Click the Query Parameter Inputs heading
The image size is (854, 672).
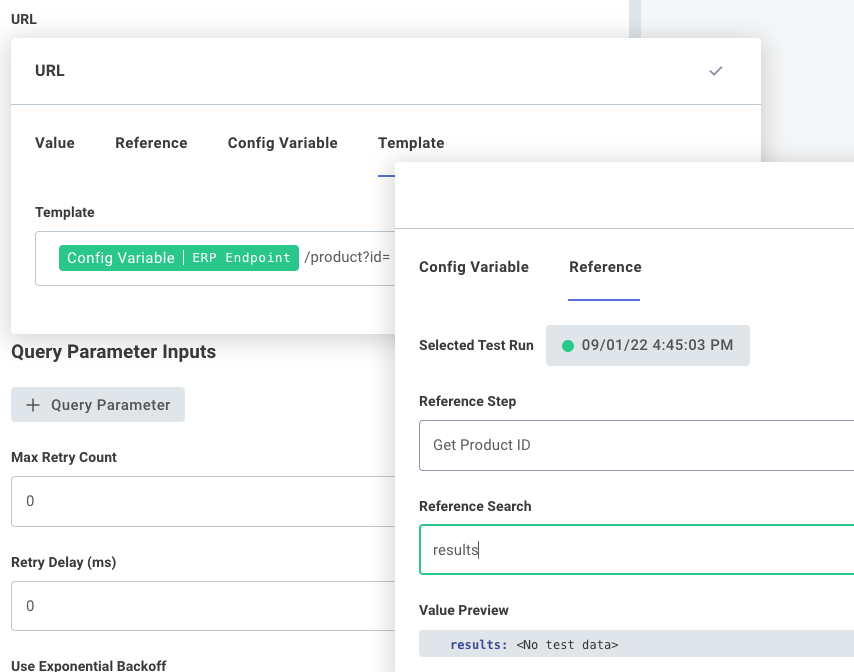coord(113,352)
